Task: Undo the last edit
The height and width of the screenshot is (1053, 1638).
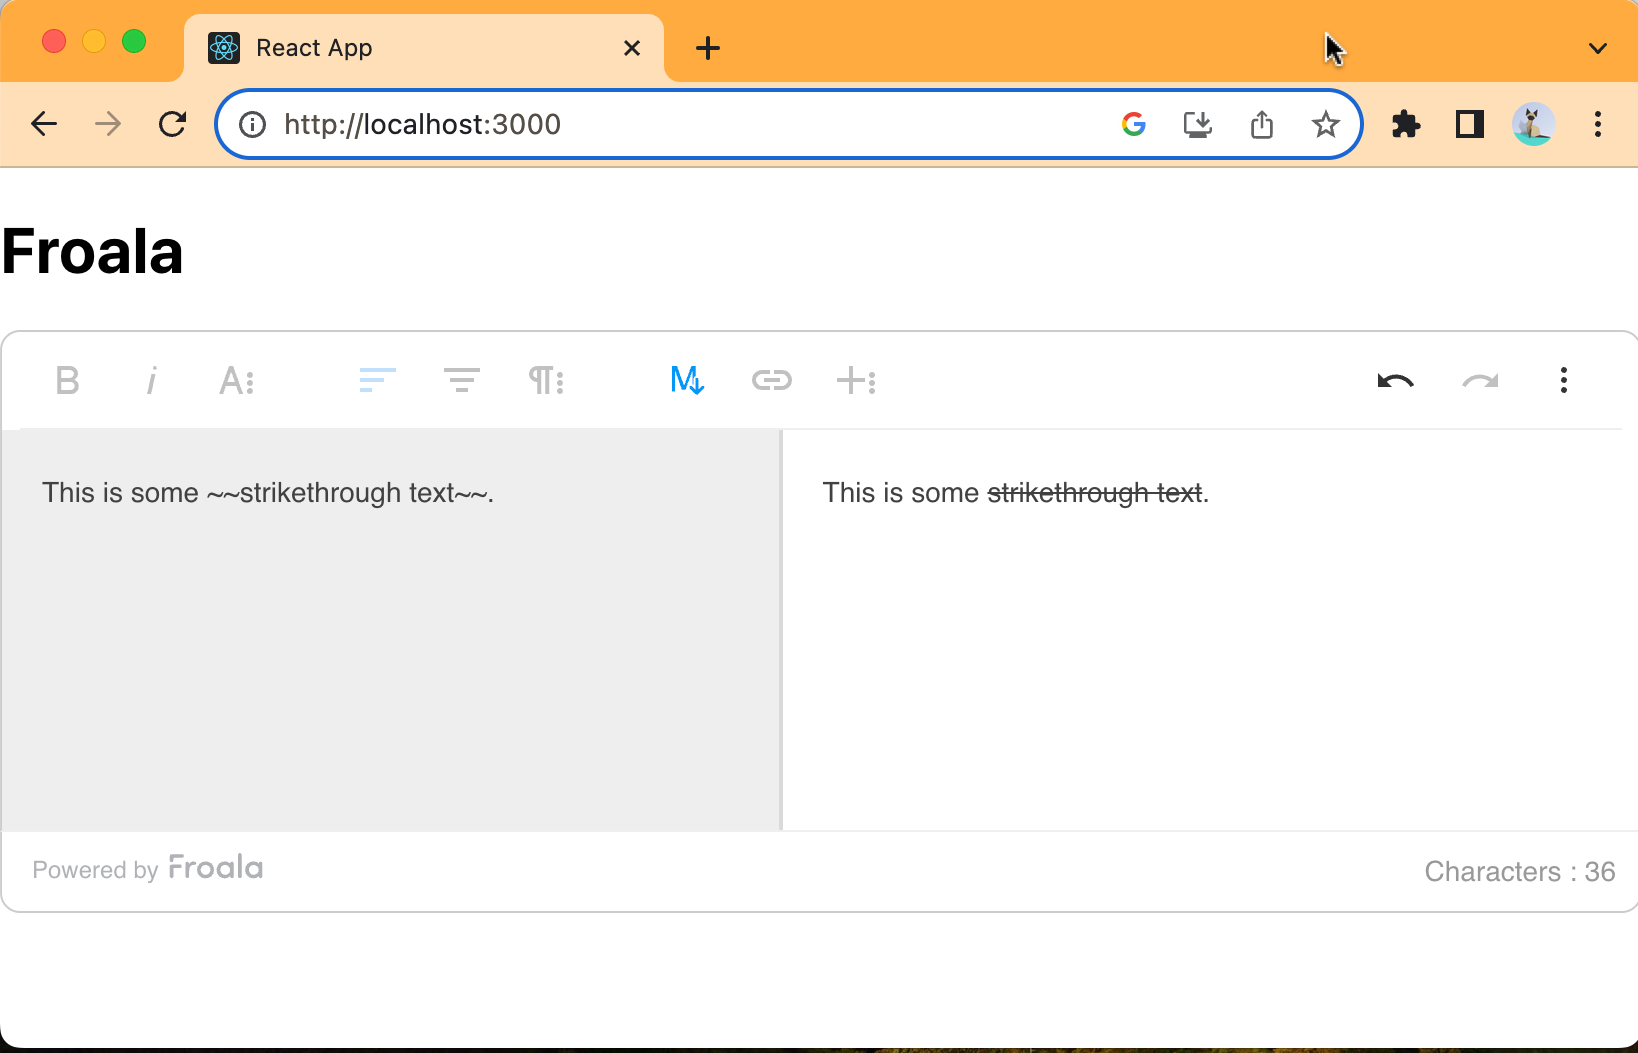Action: [x=1395, y=380]
